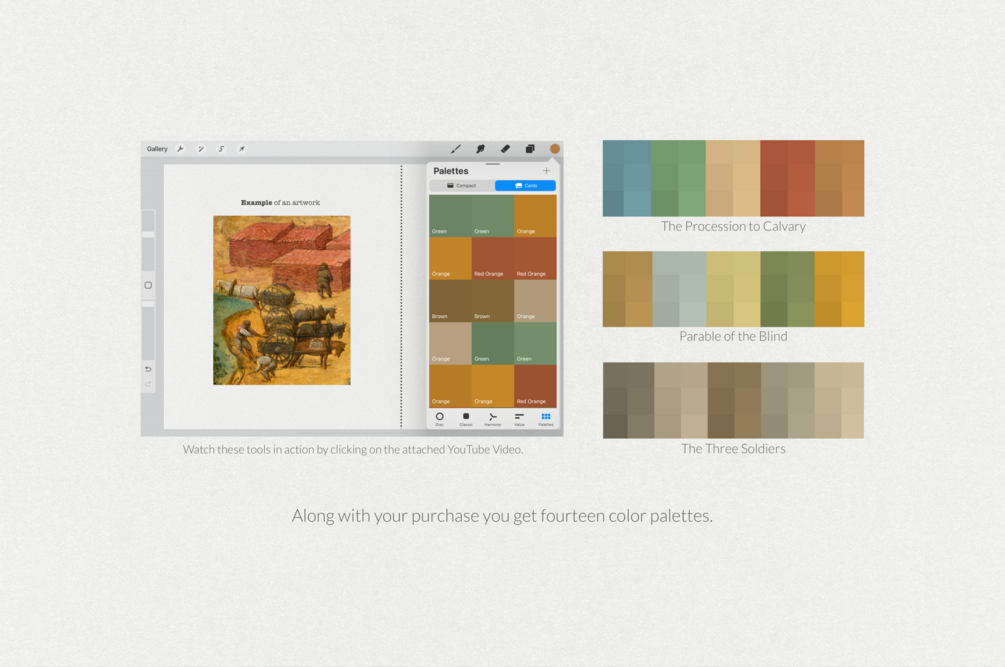Click the 'Example of an artwork' caption
The image size is (1005, 667).
[x=280, y=202]
